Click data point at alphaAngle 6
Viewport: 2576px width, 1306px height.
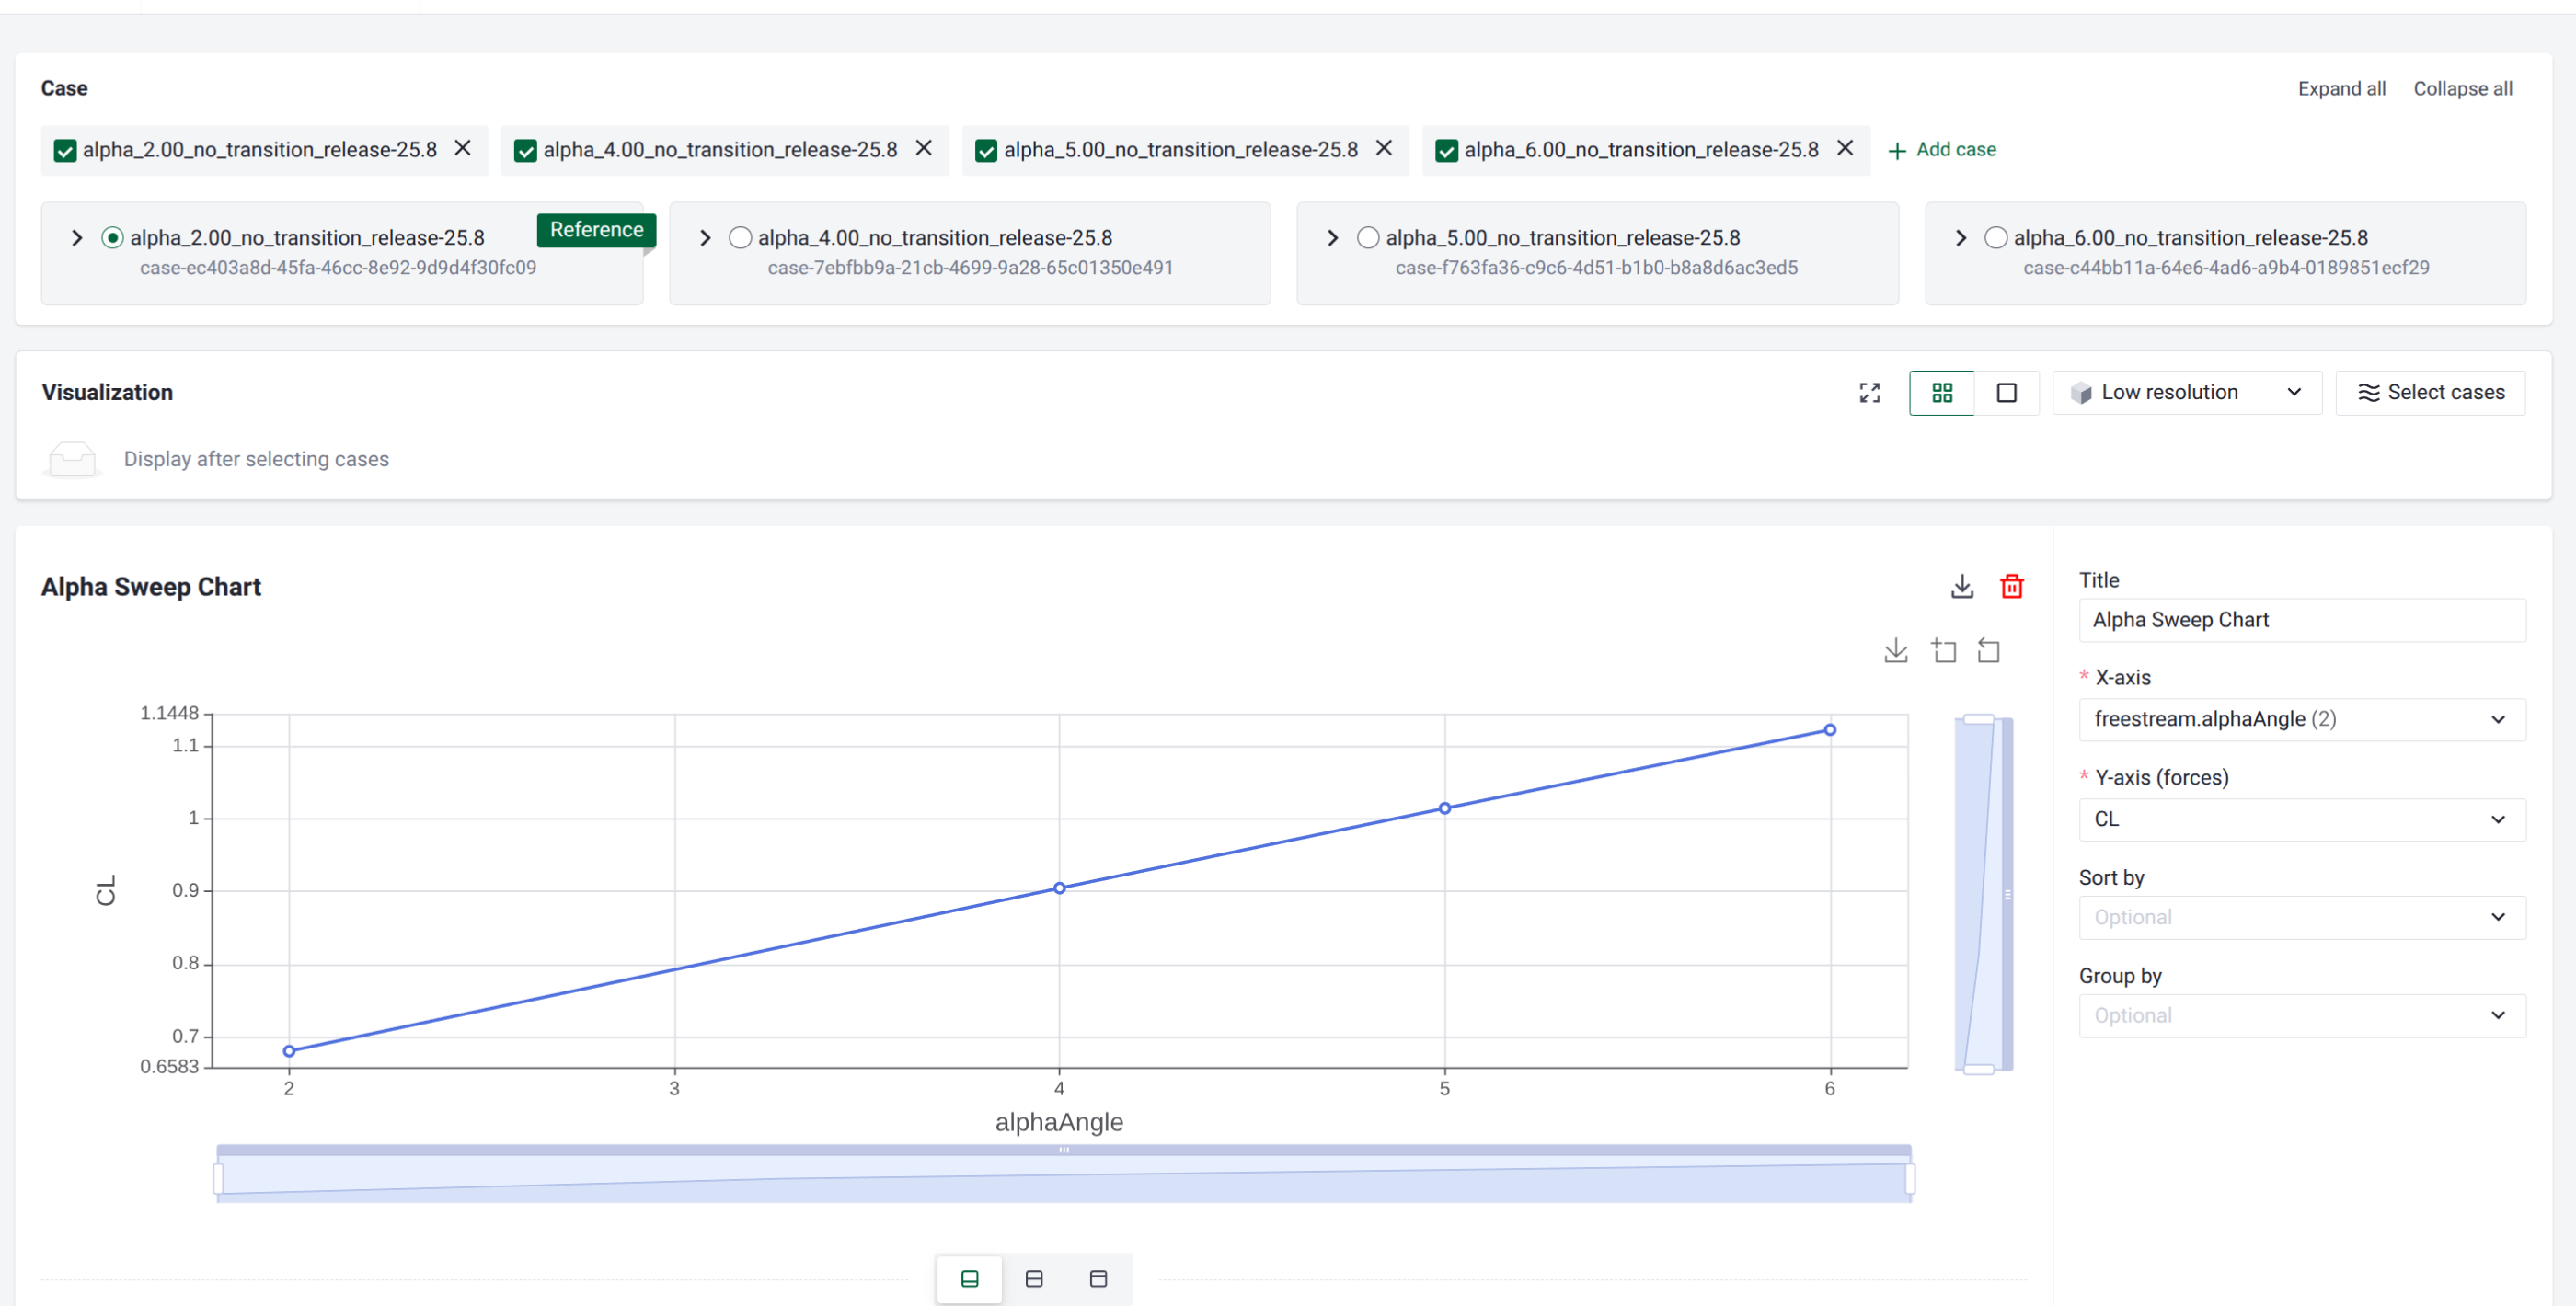pos(1830,731)
